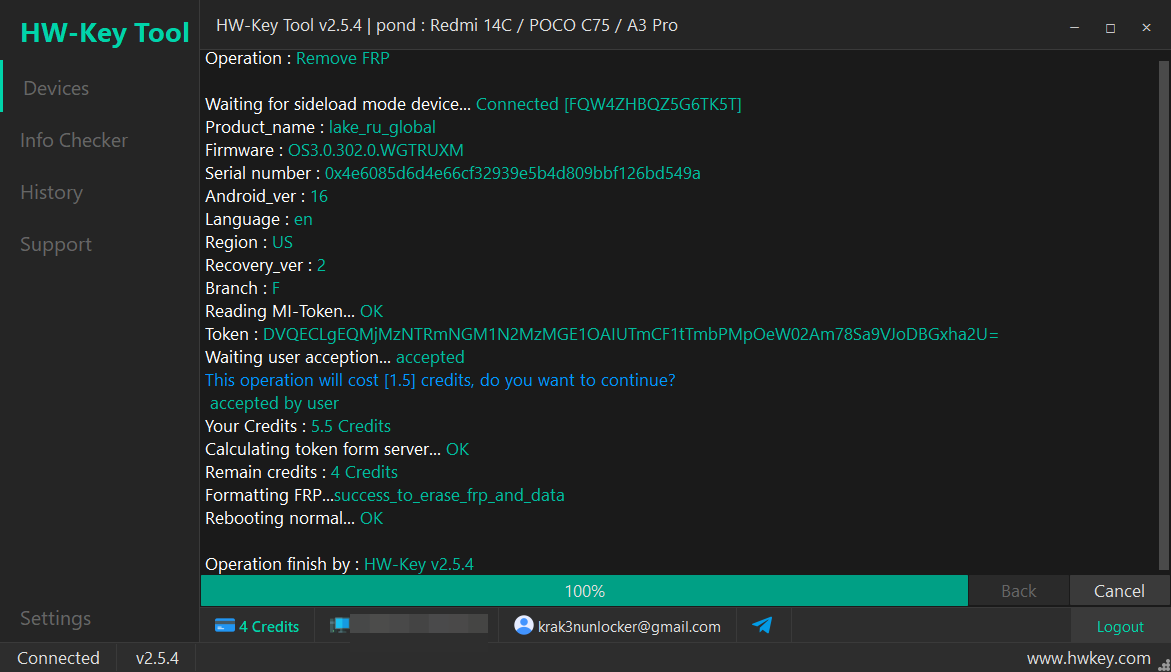Click the window resize grip corner
This screenshot has width=1171, height=672.
[x=1164, y=665]
